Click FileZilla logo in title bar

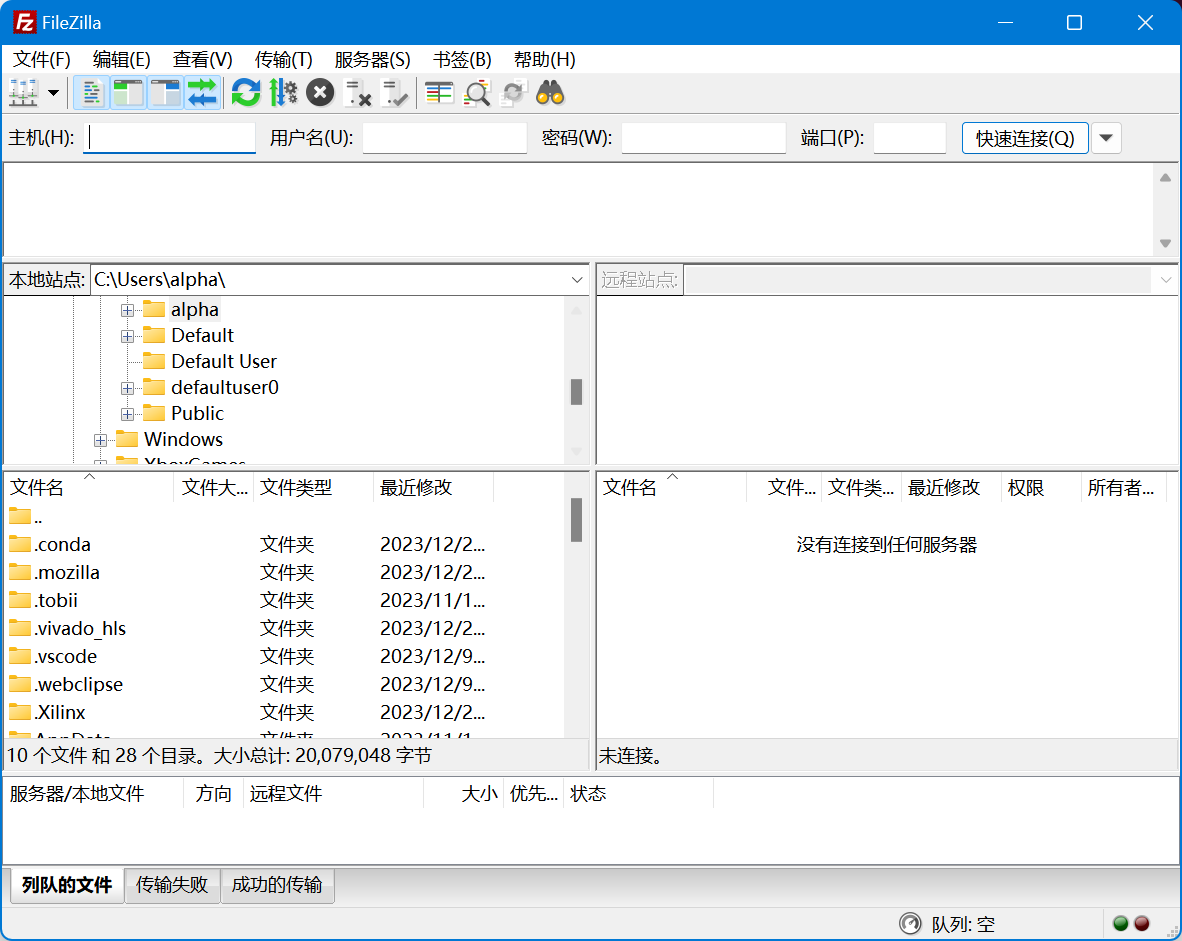click(x=25, y=23)
